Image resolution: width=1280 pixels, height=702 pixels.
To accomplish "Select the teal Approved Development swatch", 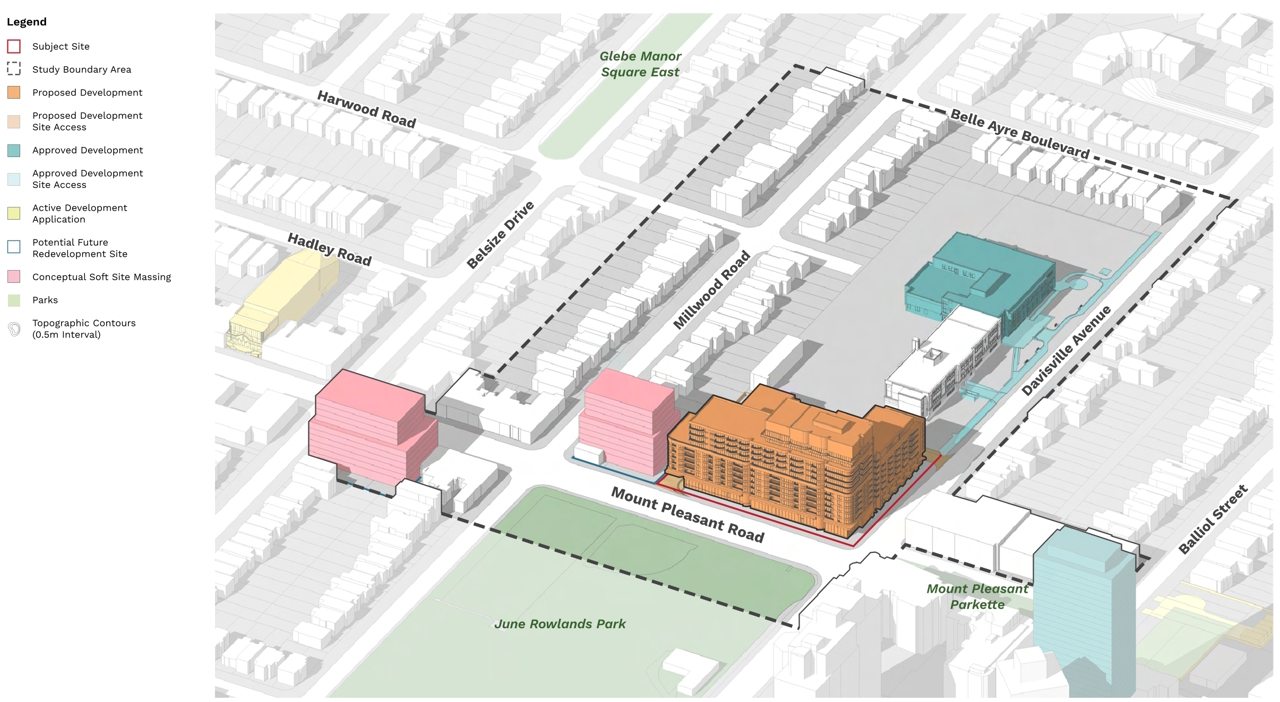I will (x=14, y=150).
